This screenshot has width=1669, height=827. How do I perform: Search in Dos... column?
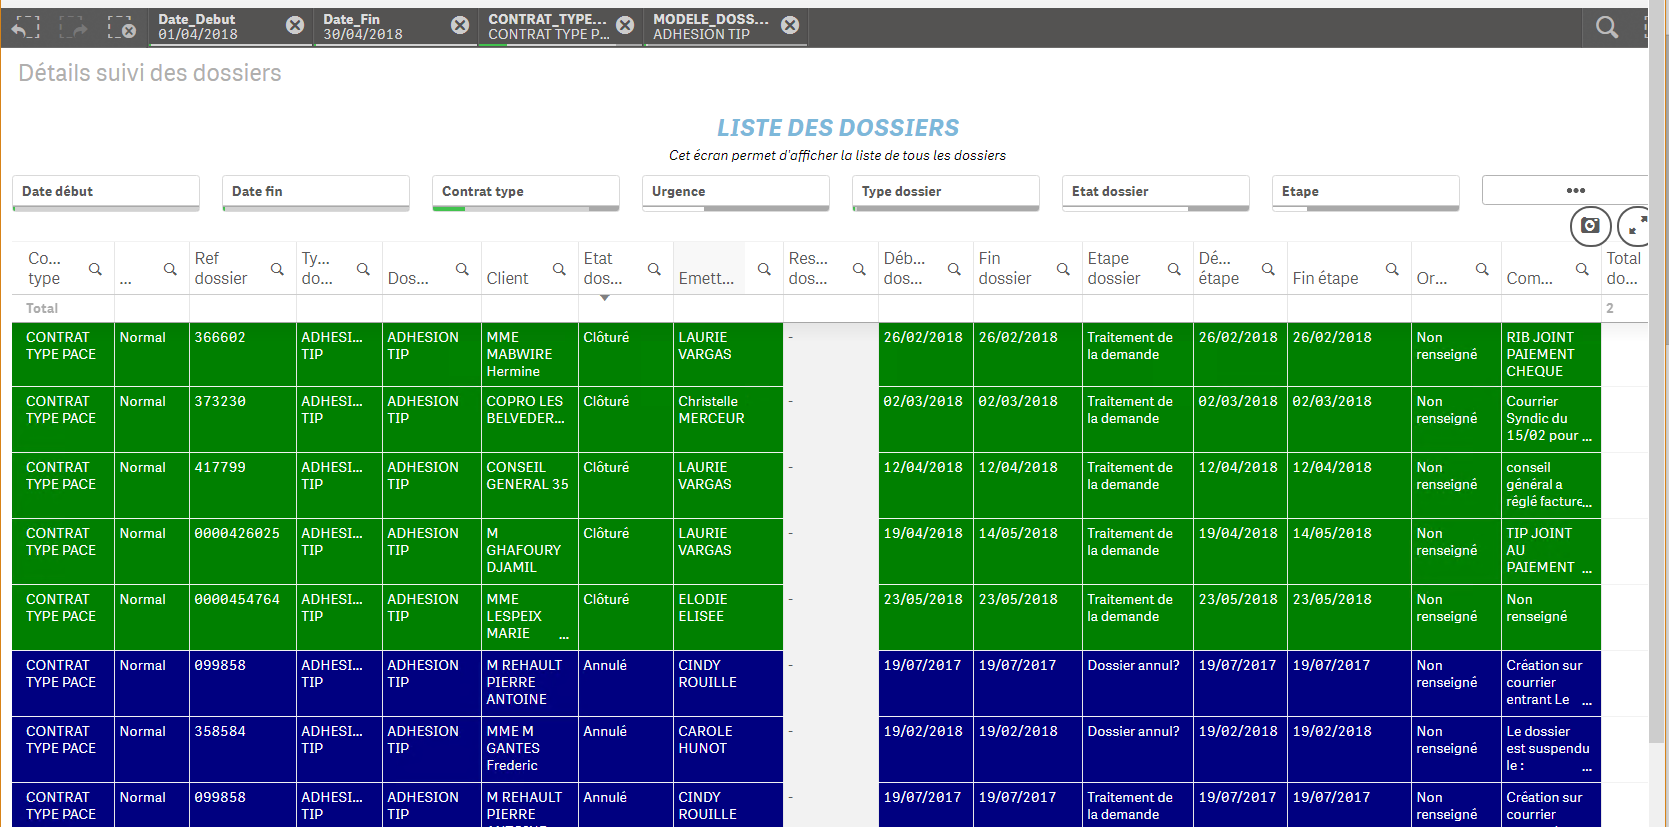[x=462, y=269]
